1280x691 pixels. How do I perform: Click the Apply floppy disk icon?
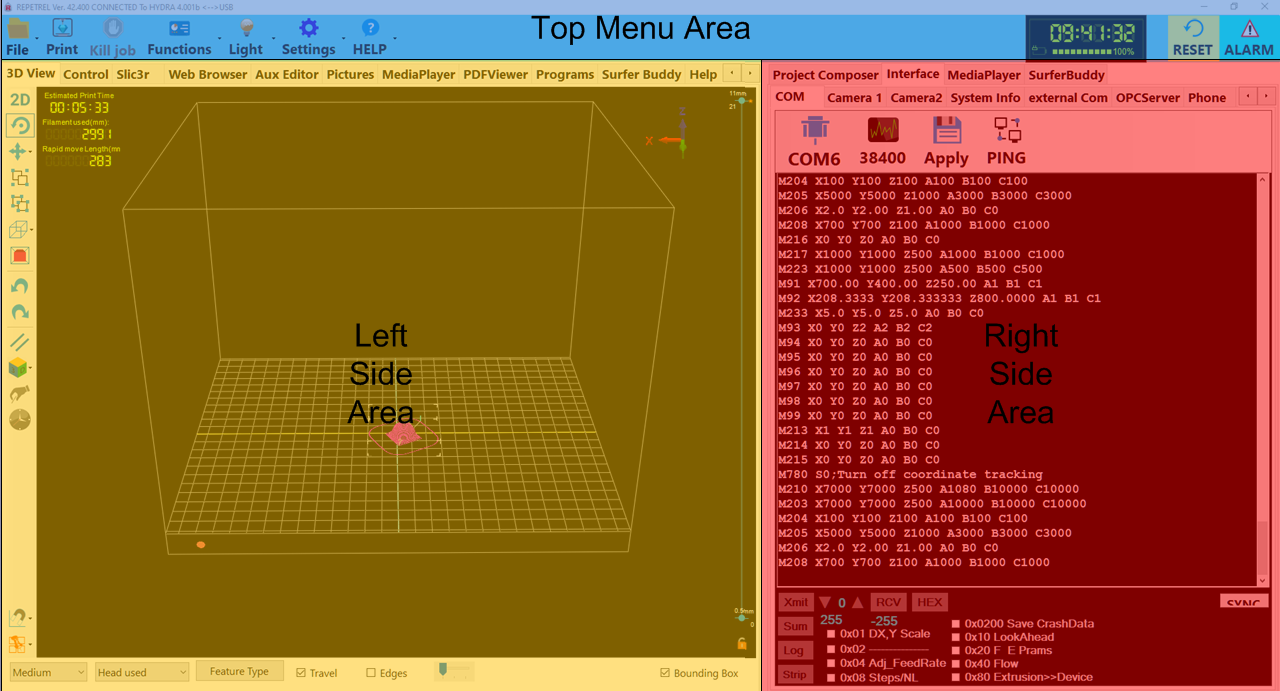[x=946, y=130]
